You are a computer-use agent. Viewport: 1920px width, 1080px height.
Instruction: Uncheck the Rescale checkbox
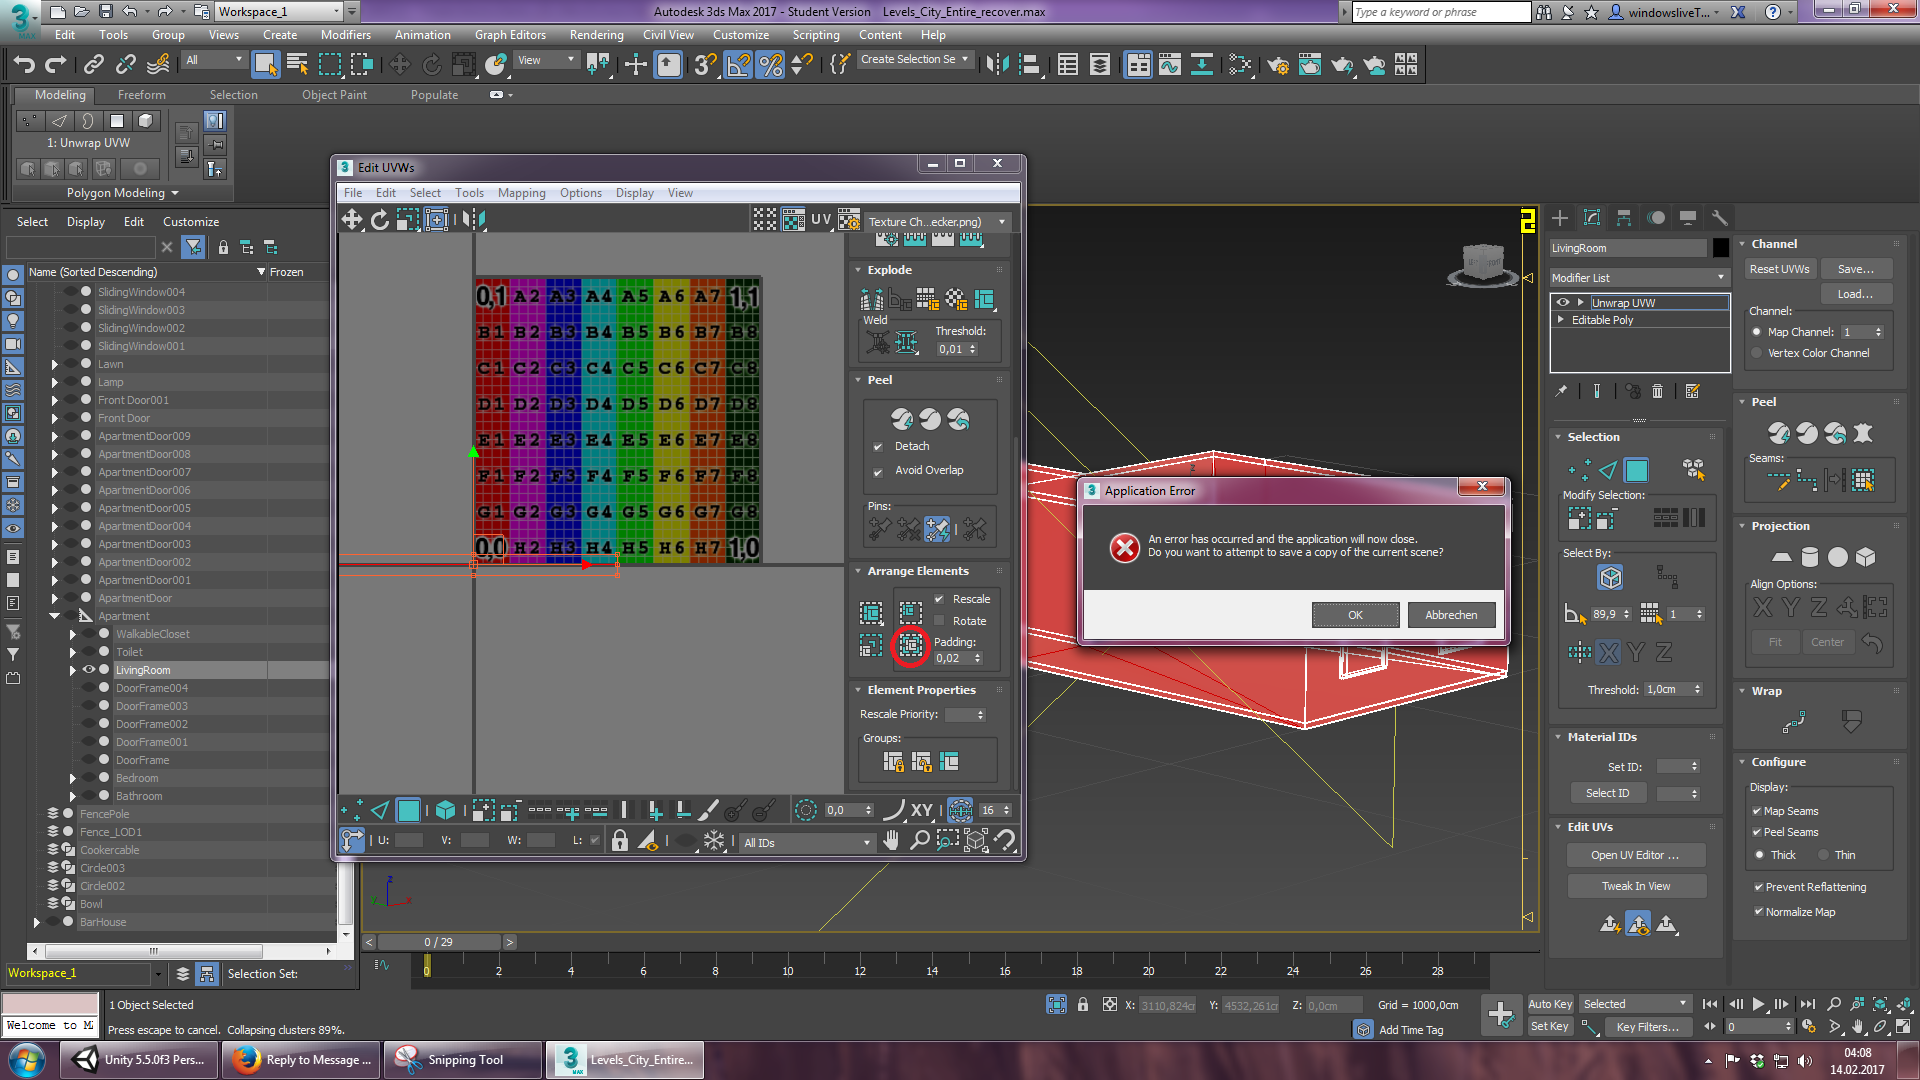coord(939,599)
